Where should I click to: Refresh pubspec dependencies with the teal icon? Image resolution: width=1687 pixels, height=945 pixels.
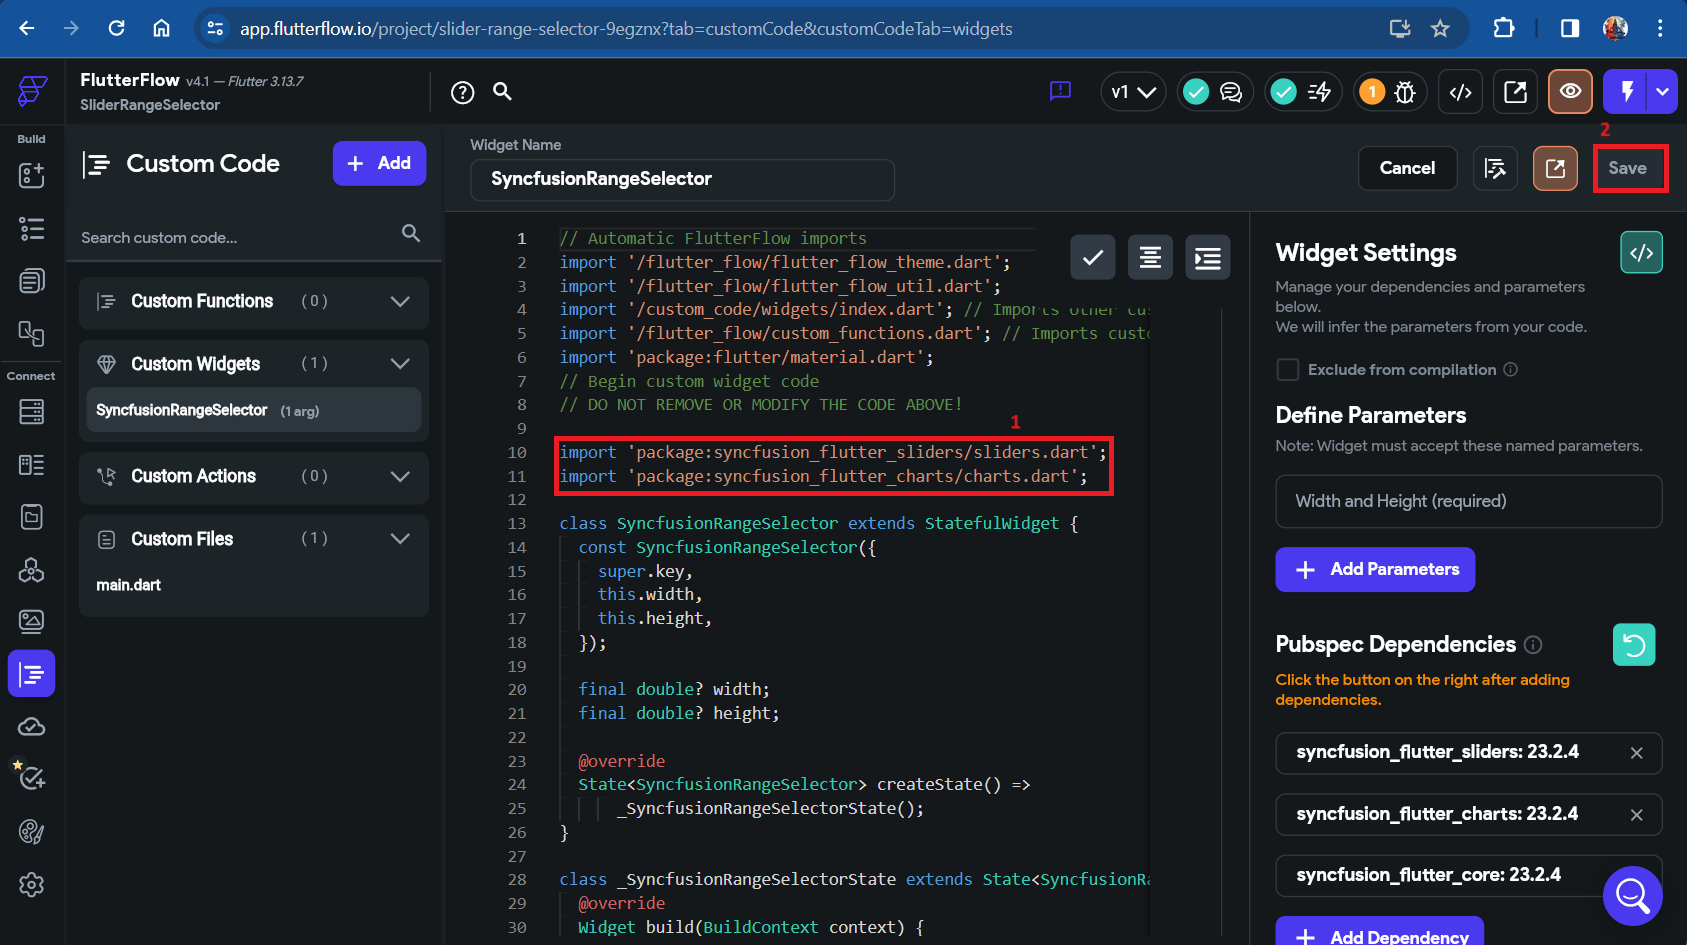click(x=1634, y=645)
